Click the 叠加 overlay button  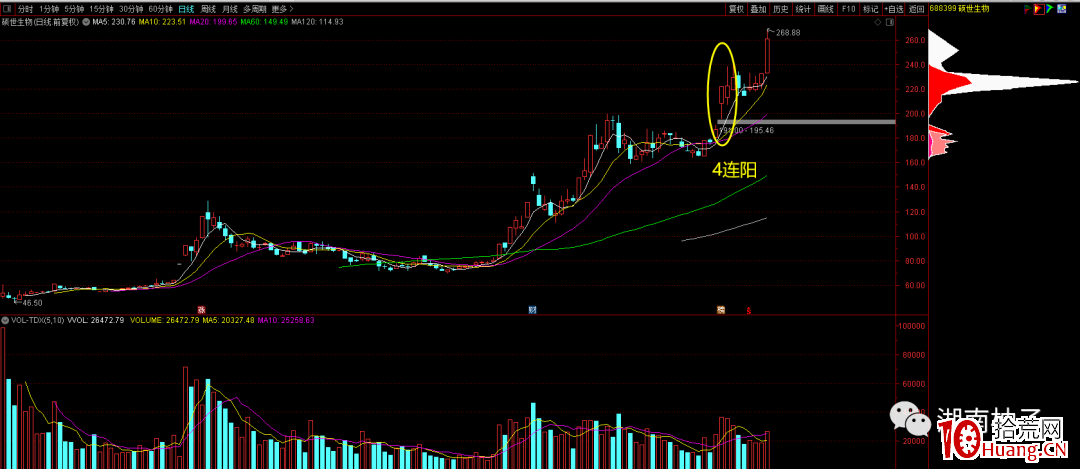758,9
